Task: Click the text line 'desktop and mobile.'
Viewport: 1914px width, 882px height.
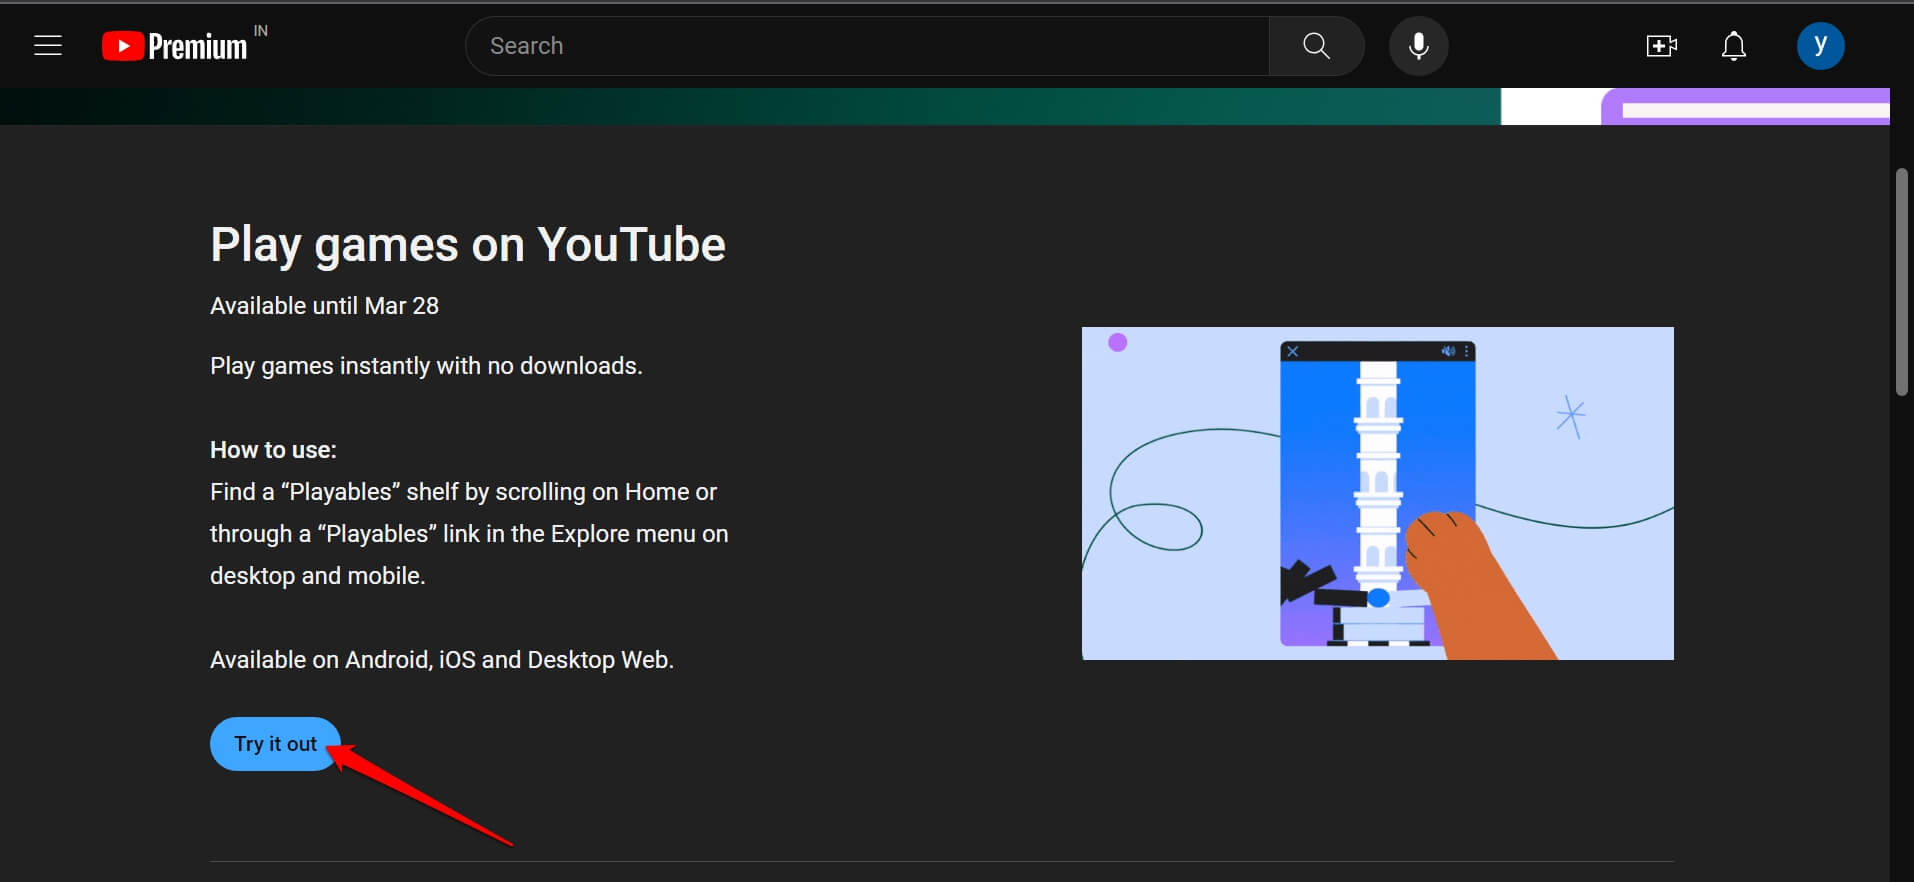Action: (x=318, y=576)
